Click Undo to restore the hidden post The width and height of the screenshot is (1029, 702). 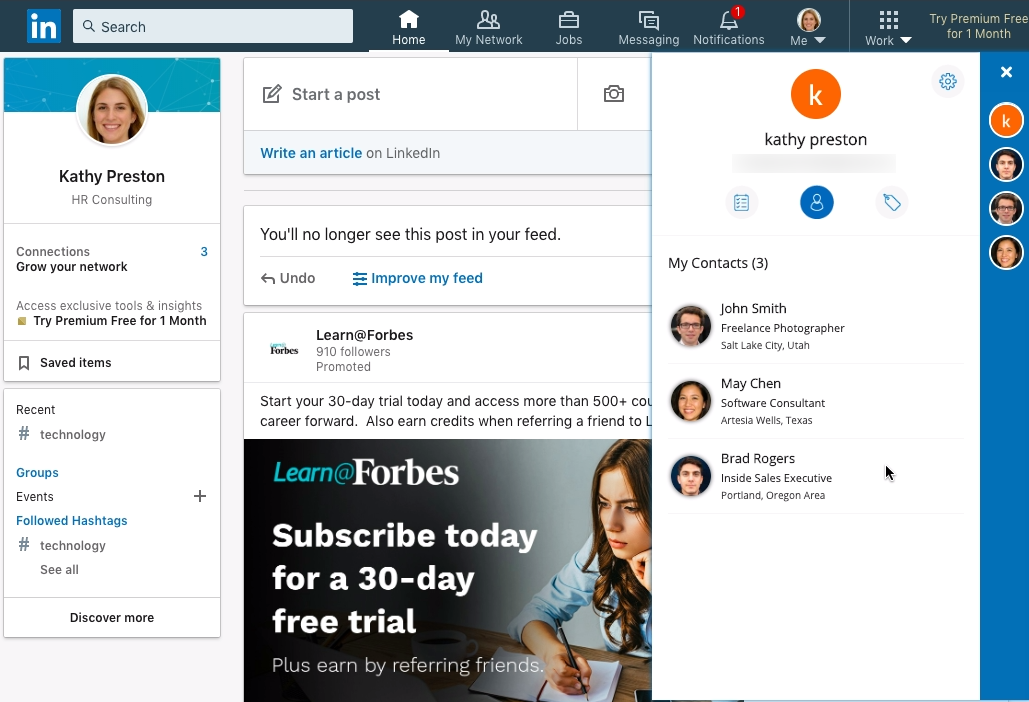tap(288, 278)
